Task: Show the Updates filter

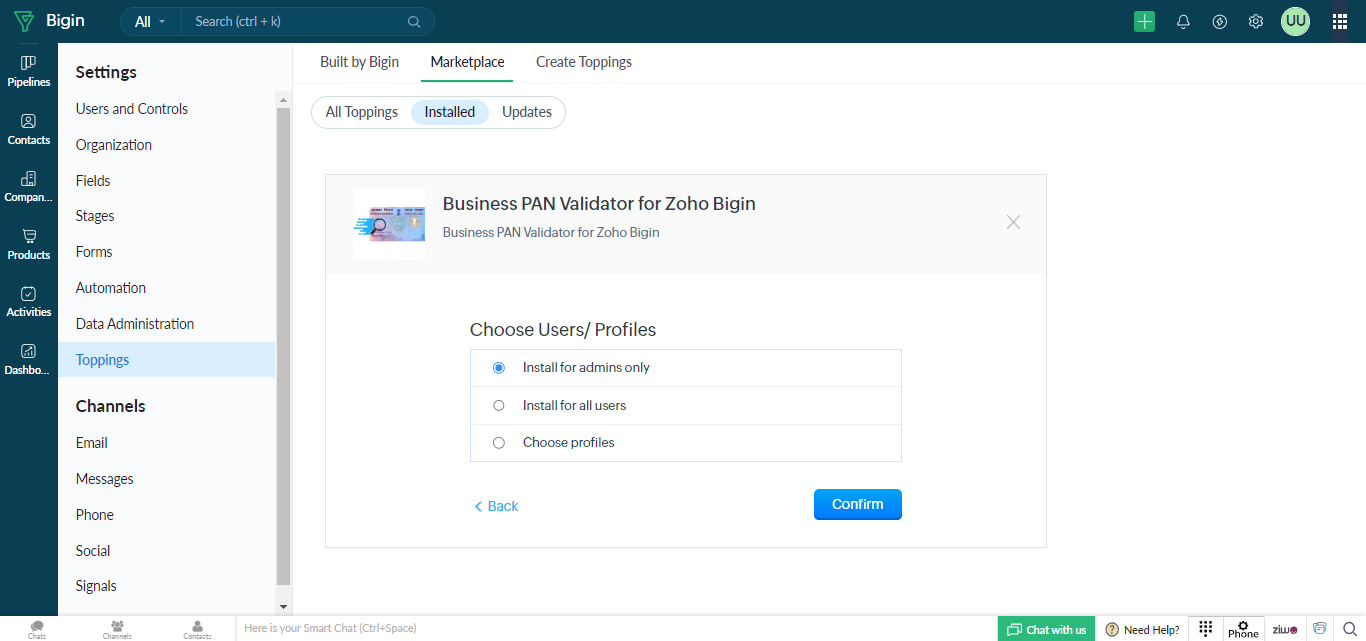Action: [527, 112]
